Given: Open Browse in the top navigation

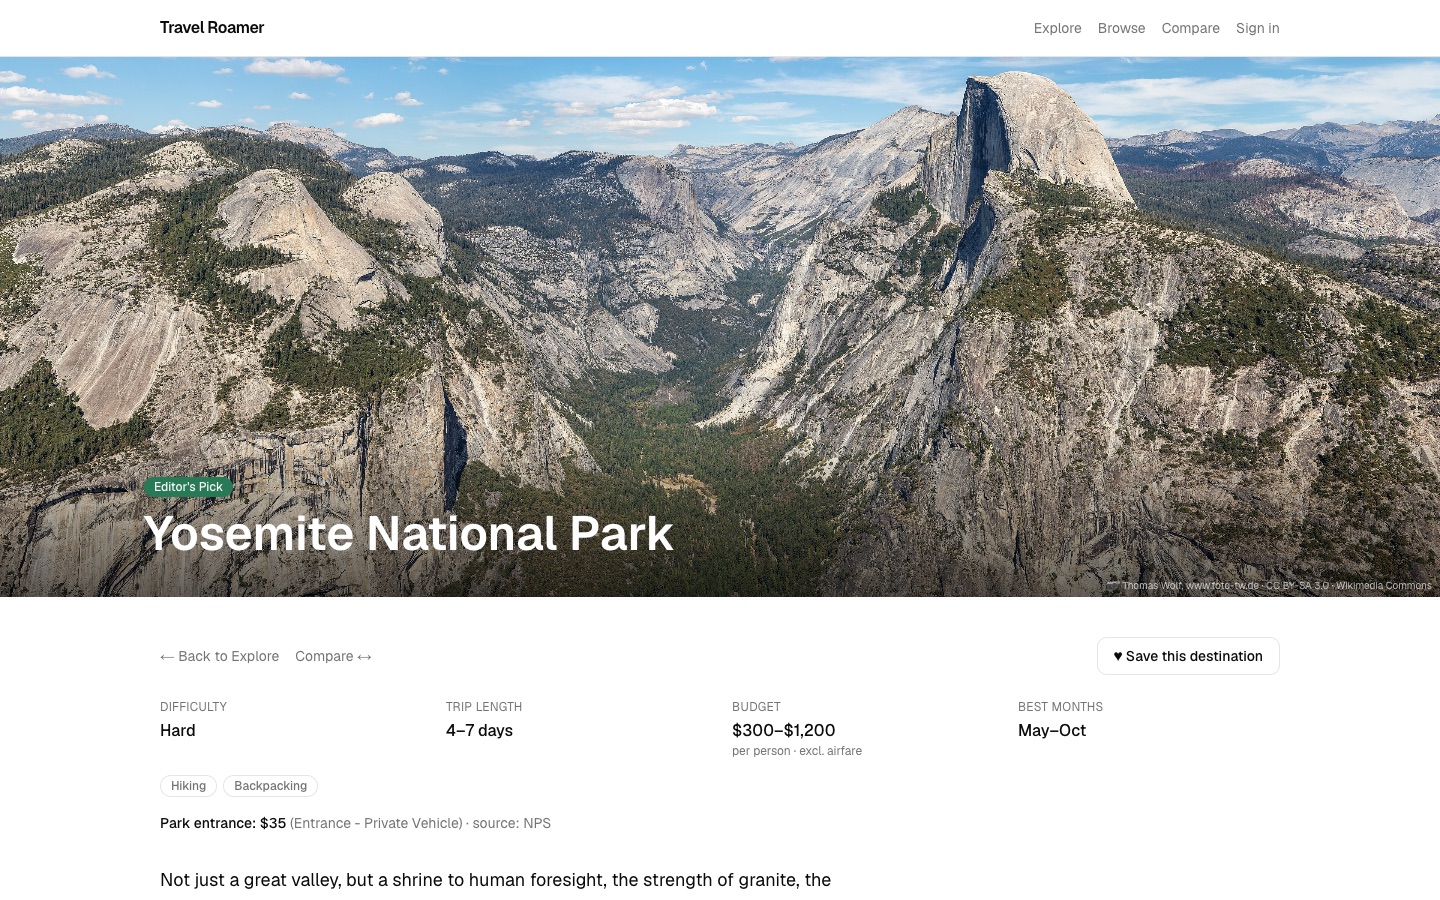Looking at the screenshot, I should (1121, 28).
